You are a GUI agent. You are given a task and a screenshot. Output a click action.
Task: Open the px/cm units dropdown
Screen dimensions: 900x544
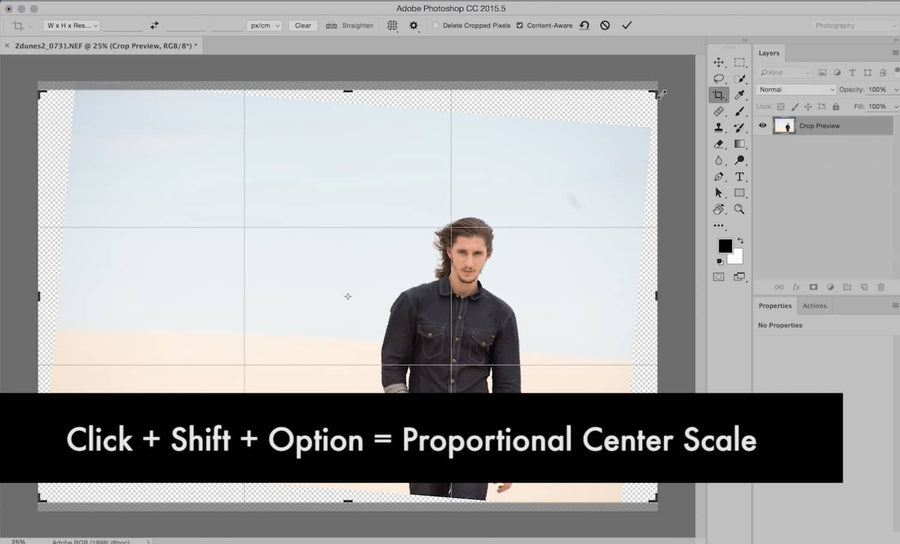point(264,26)
